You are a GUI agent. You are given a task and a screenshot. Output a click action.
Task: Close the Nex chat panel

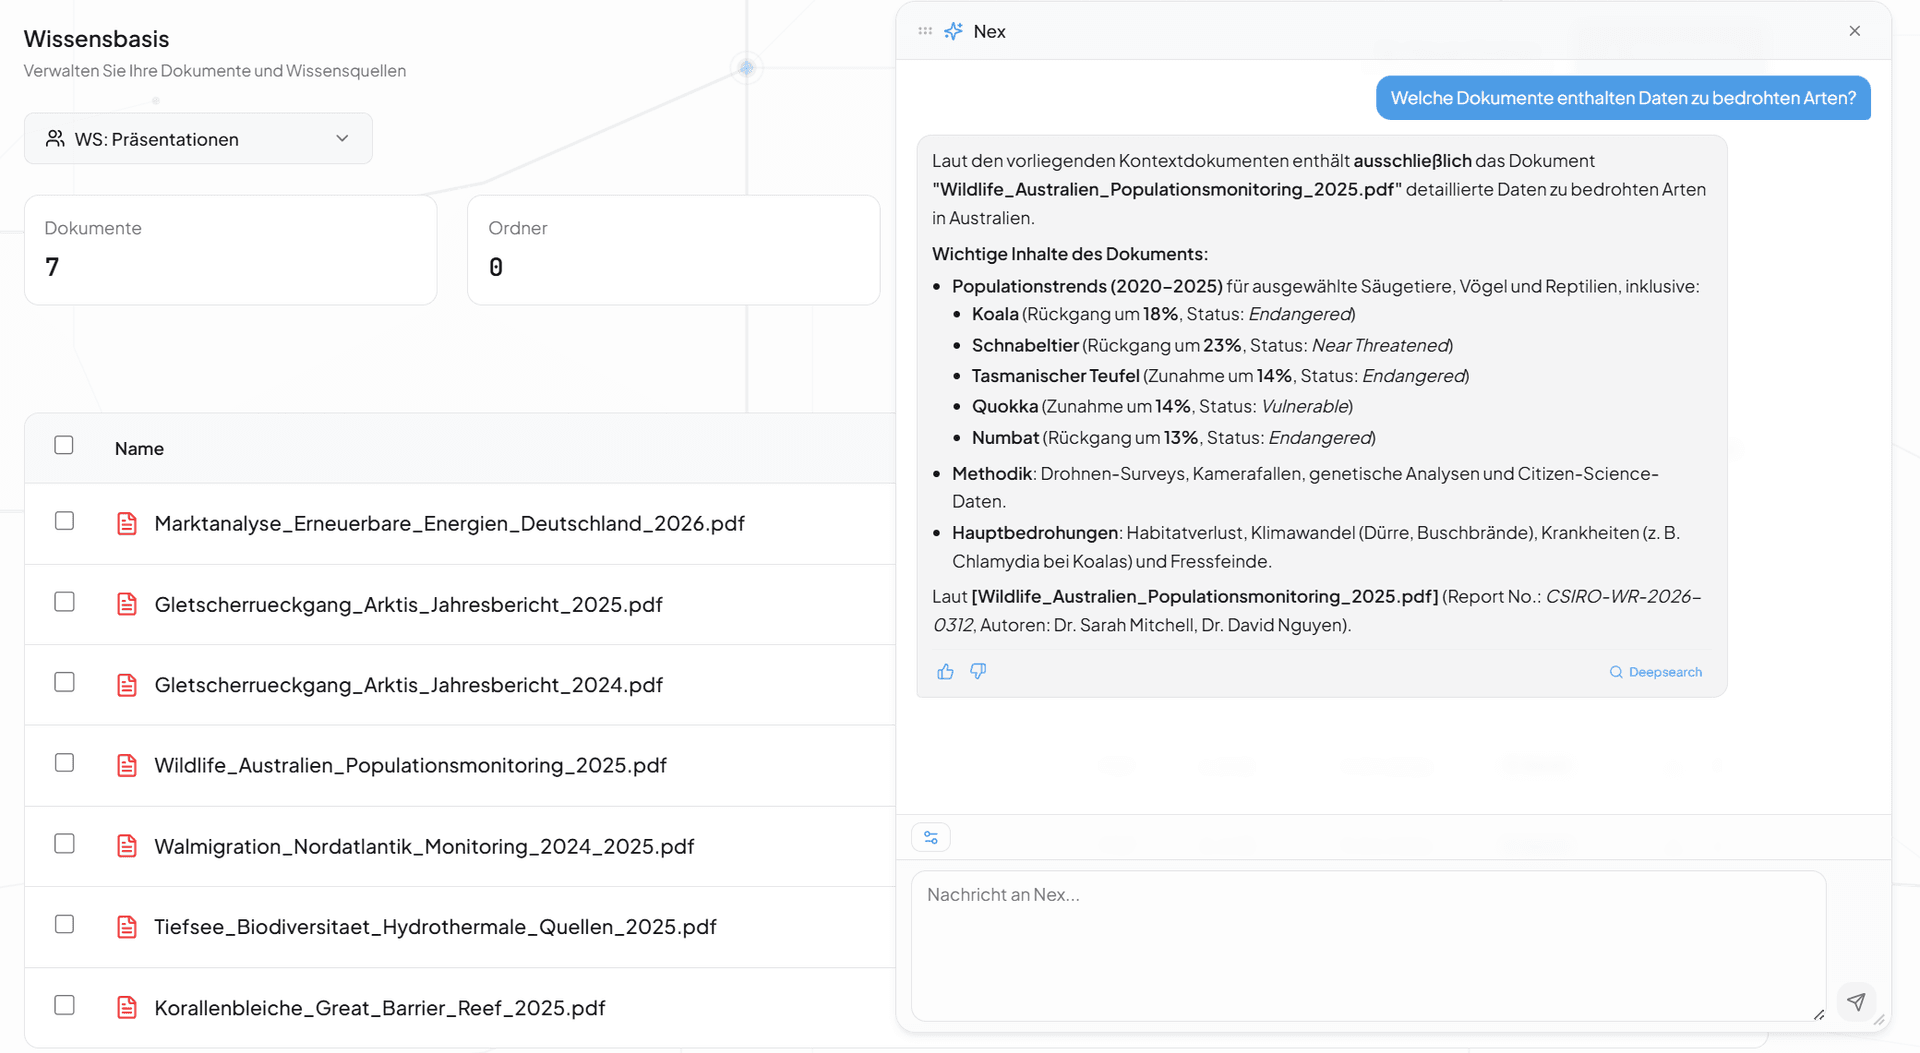point(1855,31)
